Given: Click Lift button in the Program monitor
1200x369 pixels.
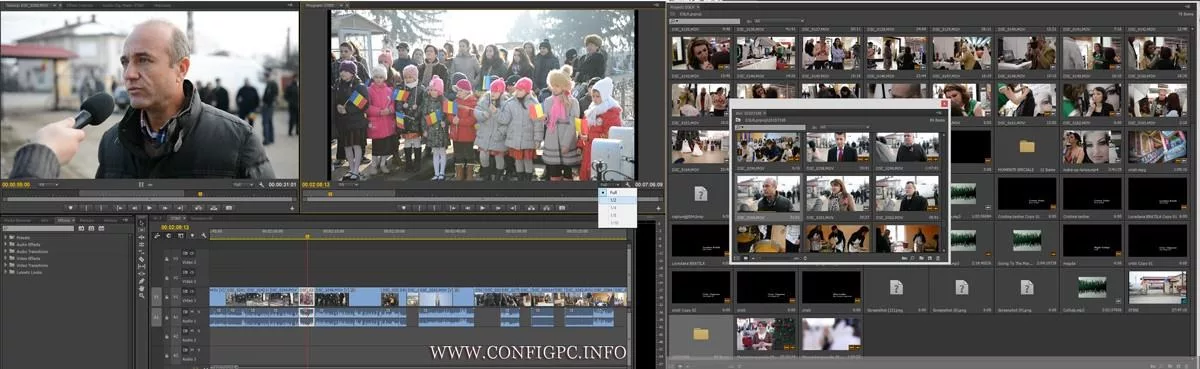Looking at the screenshot, I should (x=531, y=207).
